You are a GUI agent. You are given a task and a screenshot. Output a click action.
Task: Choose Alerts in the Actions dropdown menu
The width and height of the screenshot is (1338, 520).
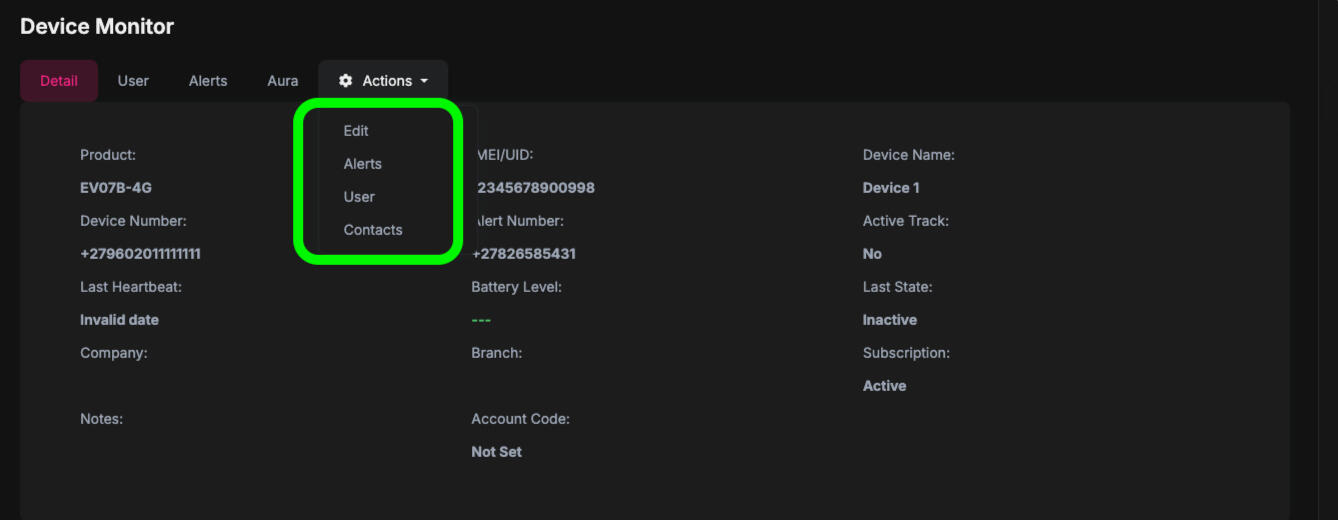363,164
